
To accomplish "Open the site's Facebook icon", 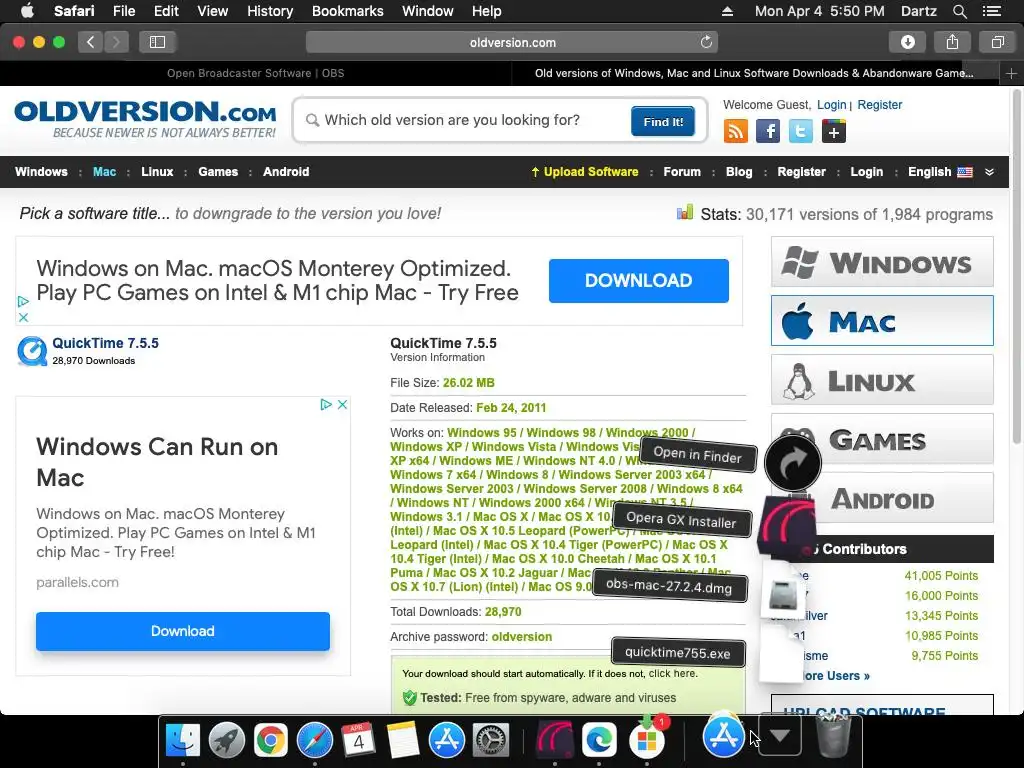I will (768, 131).
